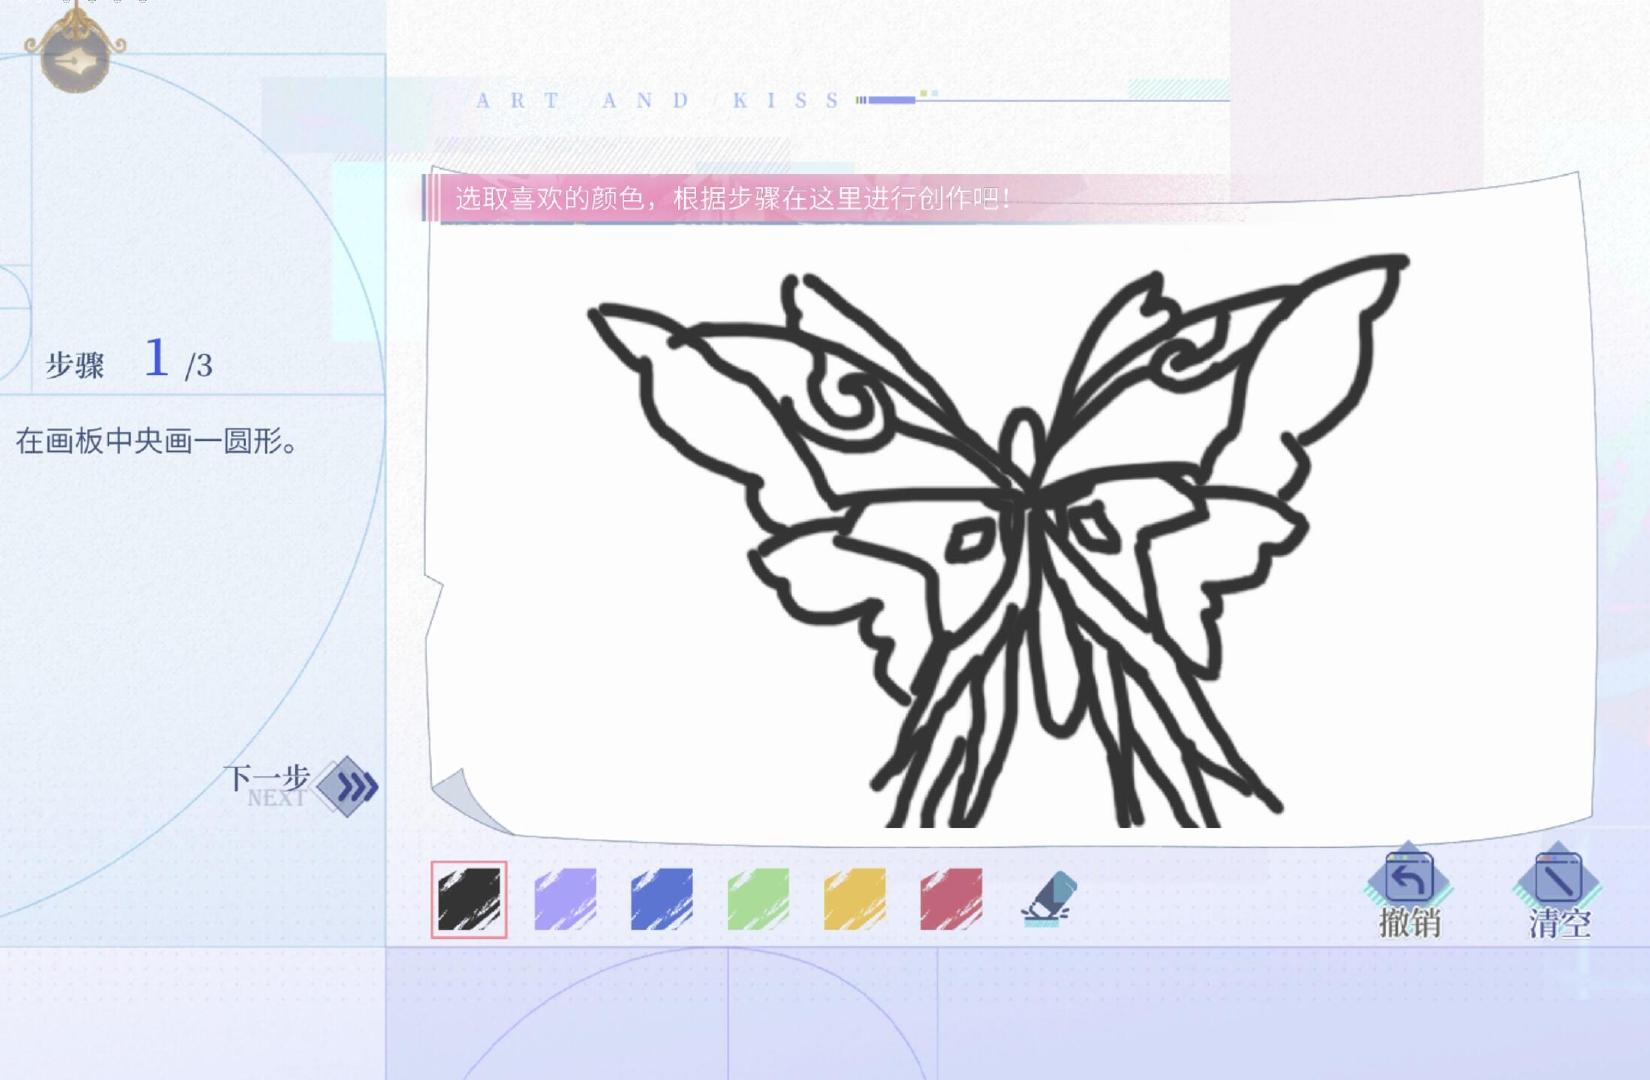Pick the yellow crayon color
1650x1080 pixels.
click(854, 899)
